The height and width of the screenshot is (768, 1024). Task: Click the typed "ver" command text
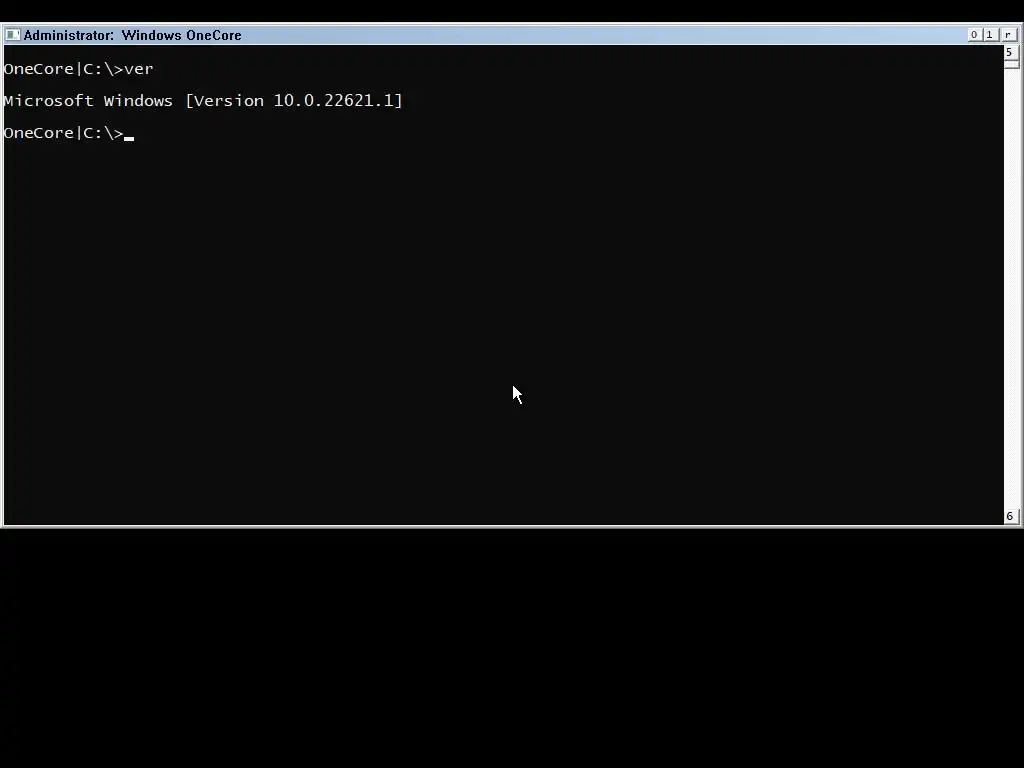coord(138,69)
